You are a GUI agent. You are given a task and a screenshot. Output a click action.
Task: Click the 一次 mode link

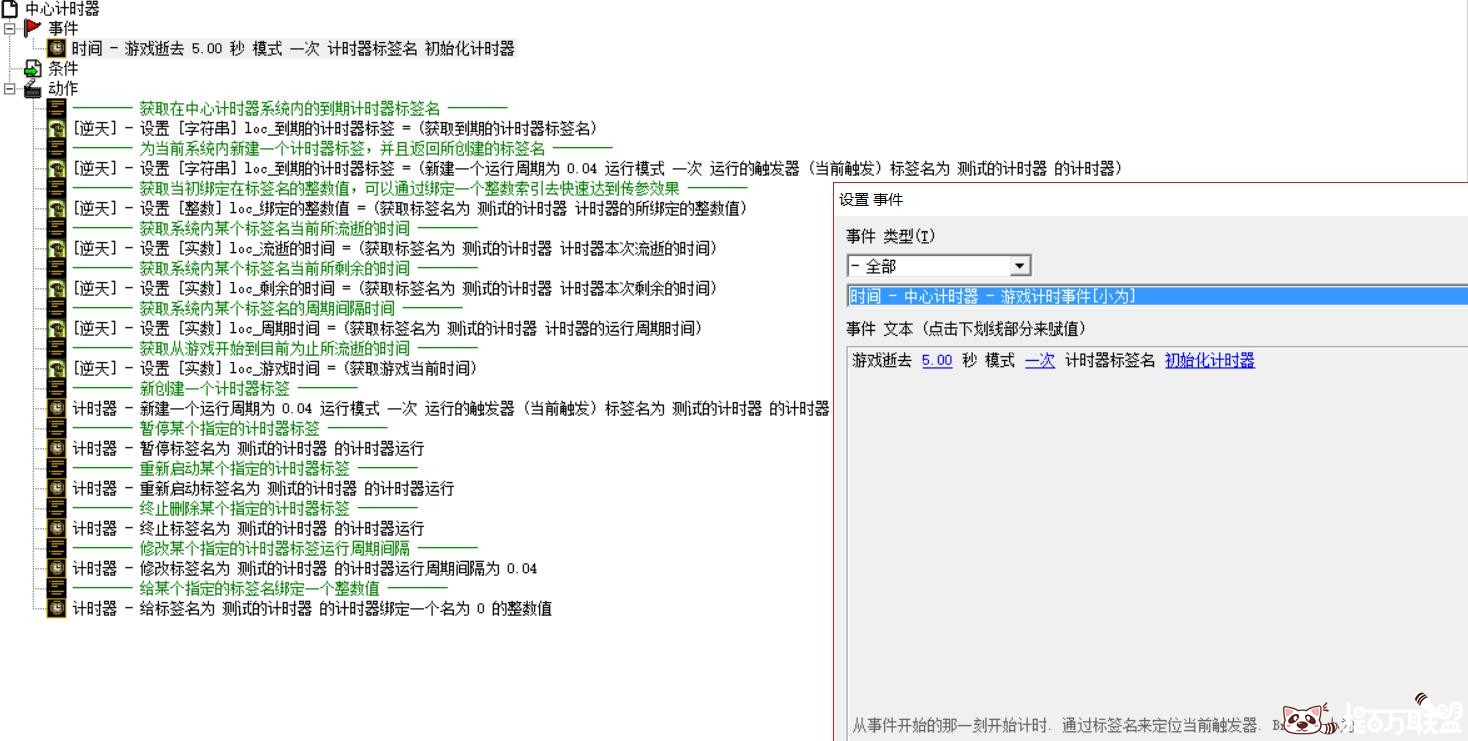1040,361
